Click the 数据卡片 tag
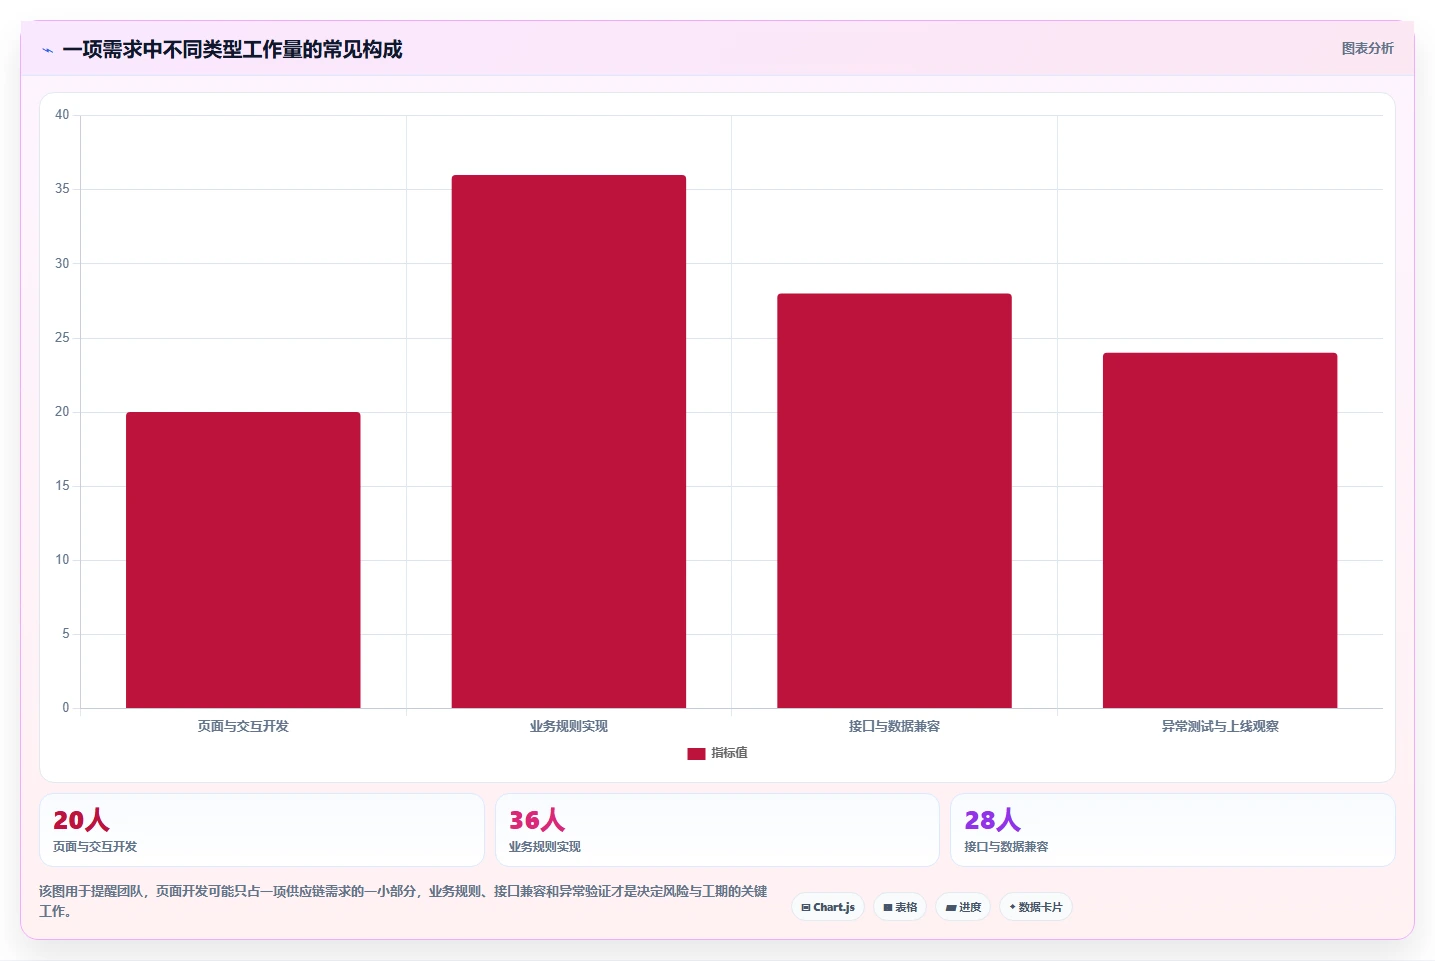 pos(1036,907)
